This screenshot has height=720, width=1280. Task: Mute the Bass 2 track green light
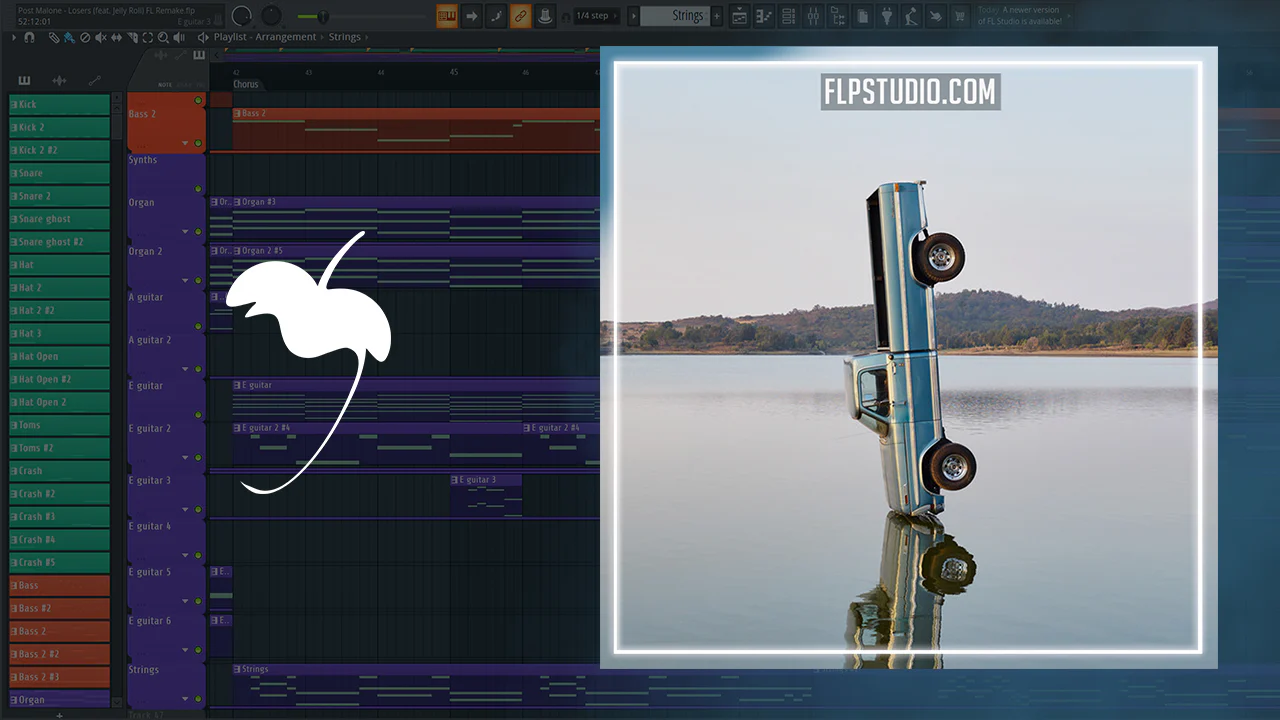click(198, 143)
